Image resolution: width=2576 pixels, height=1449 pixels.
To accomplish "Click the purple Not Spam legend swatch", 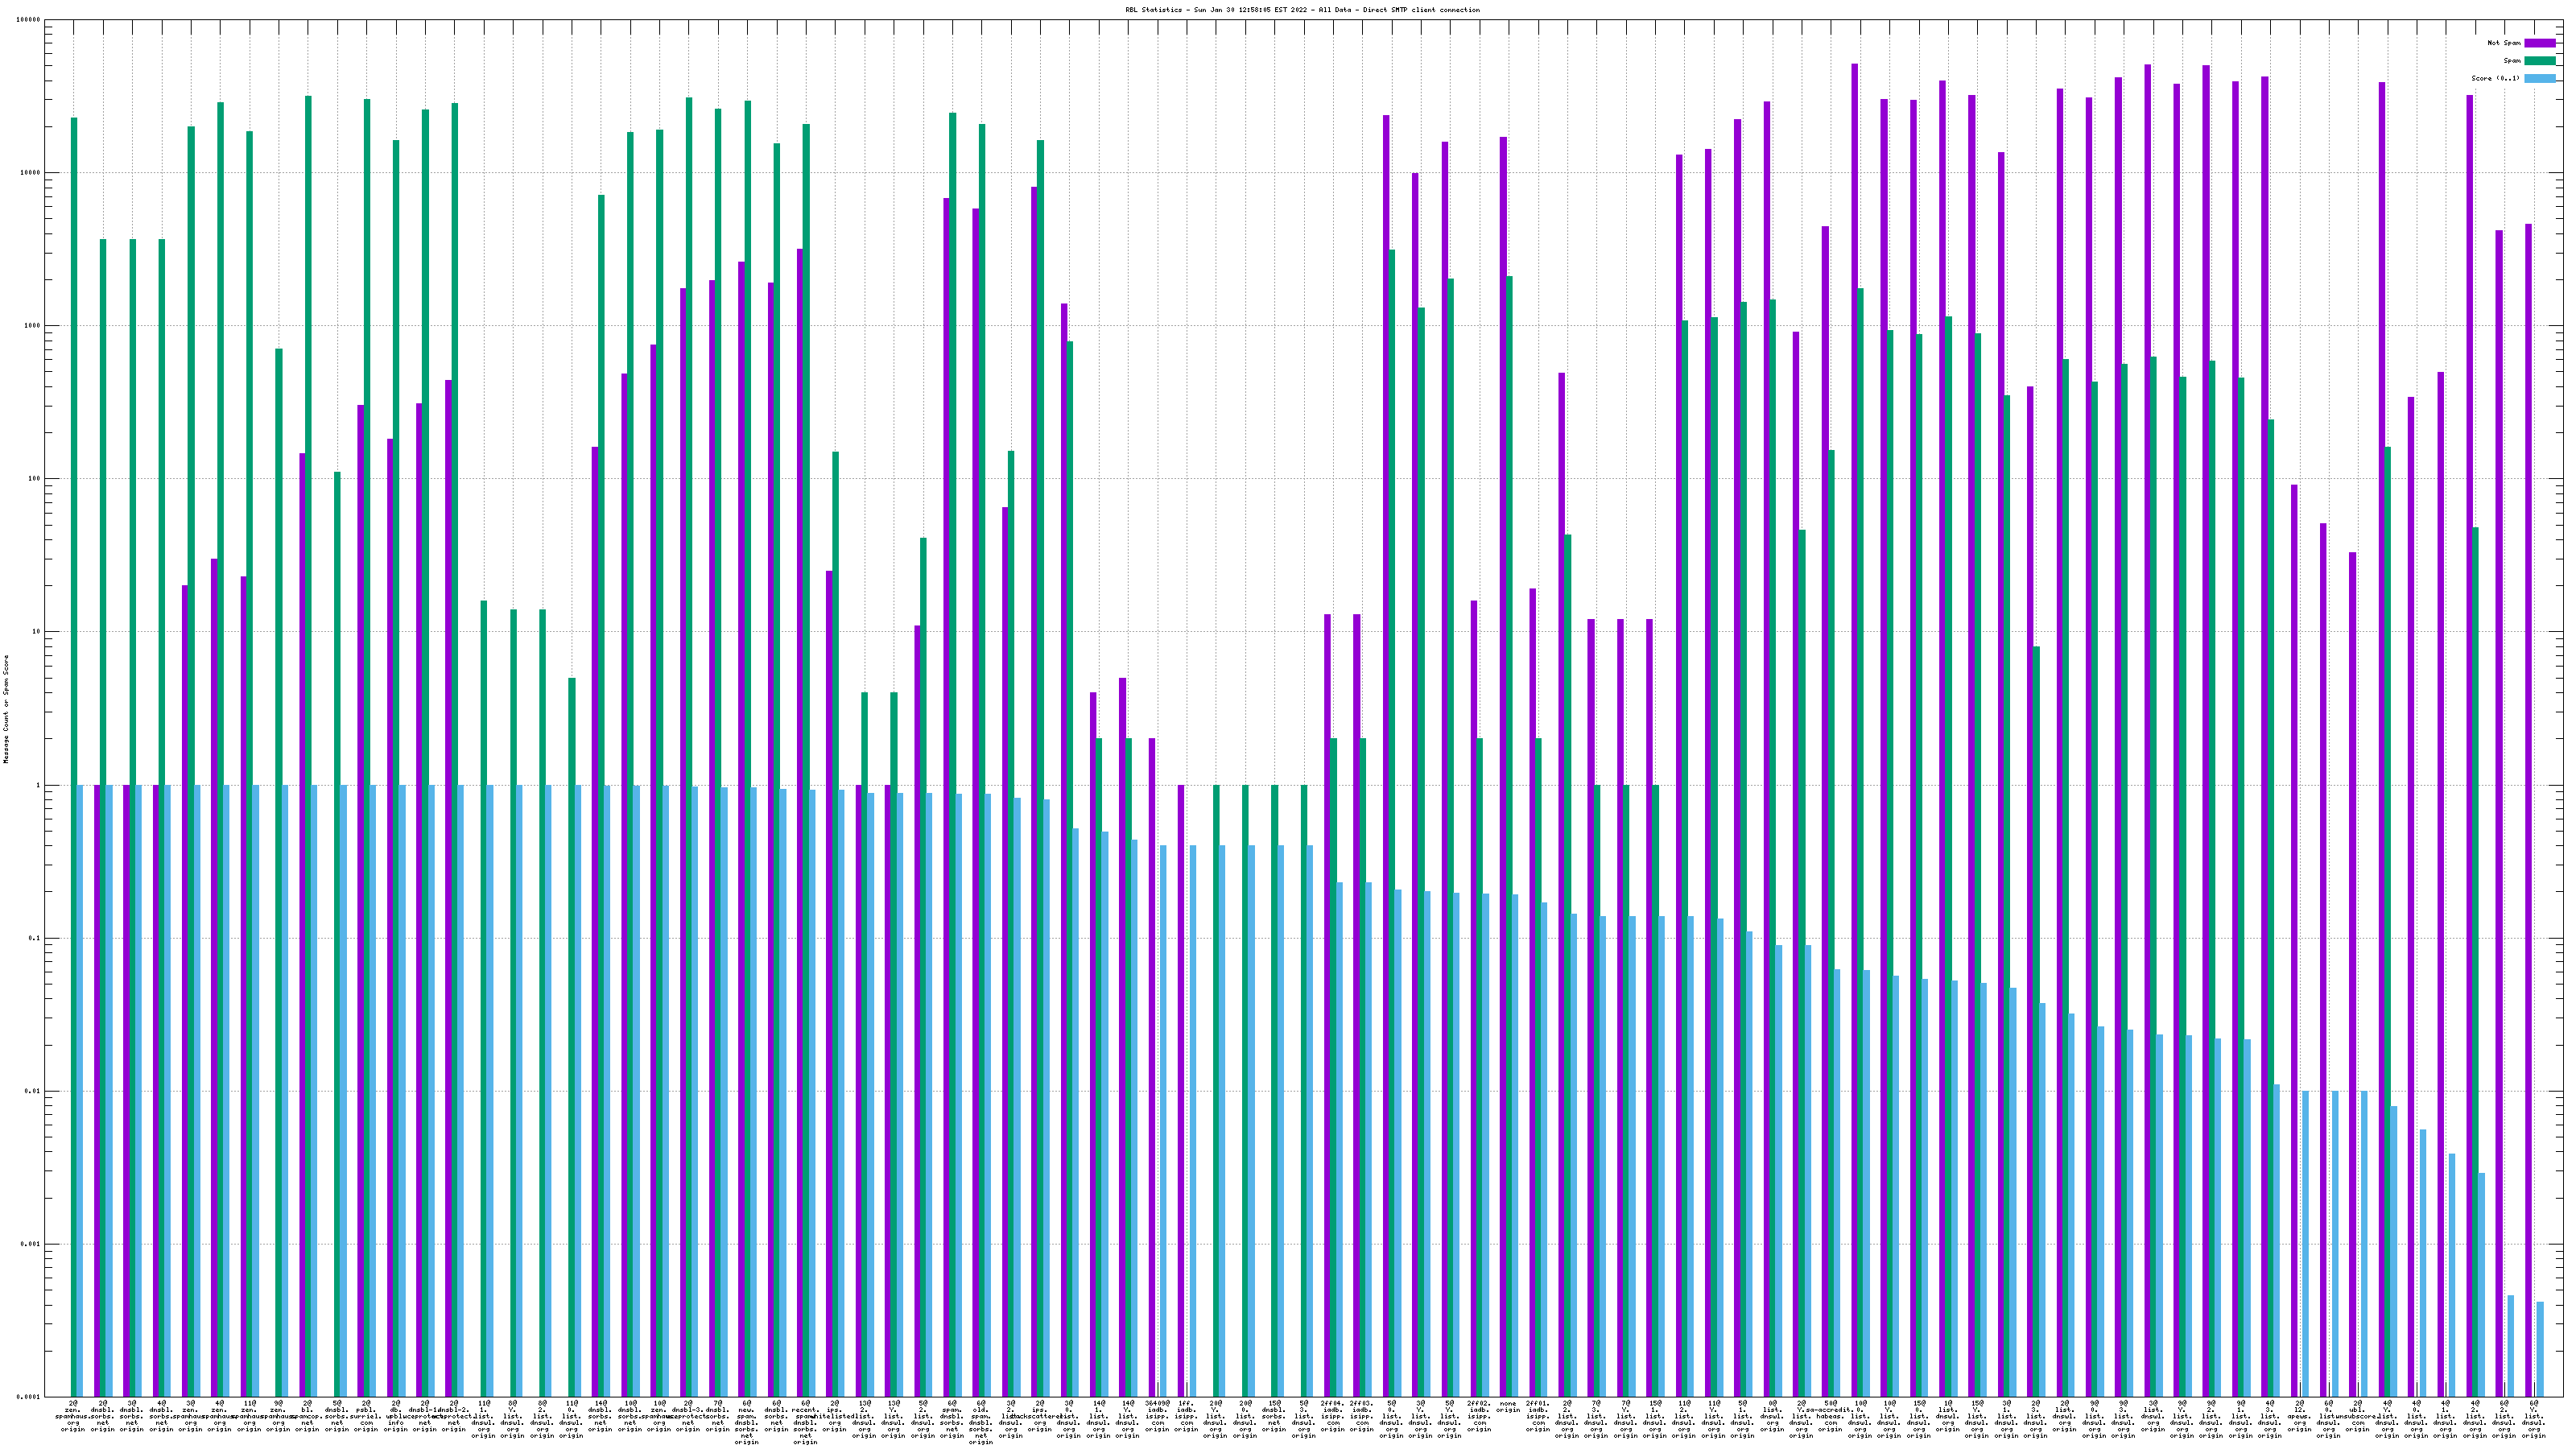I will point(2540,43).
